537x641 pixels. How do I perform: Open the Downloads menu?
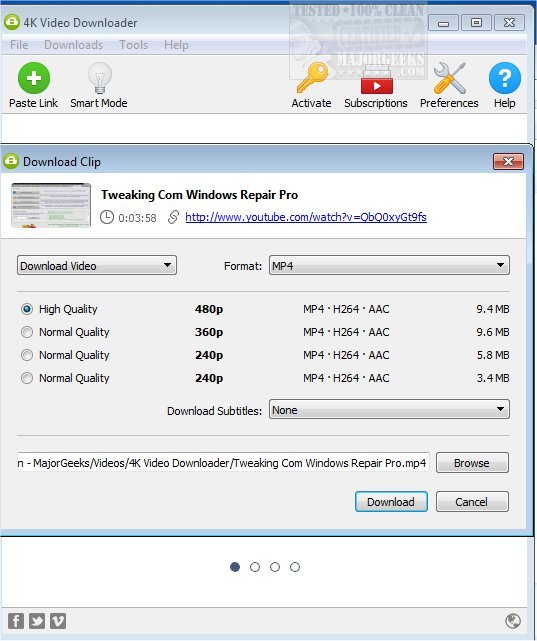74,45
